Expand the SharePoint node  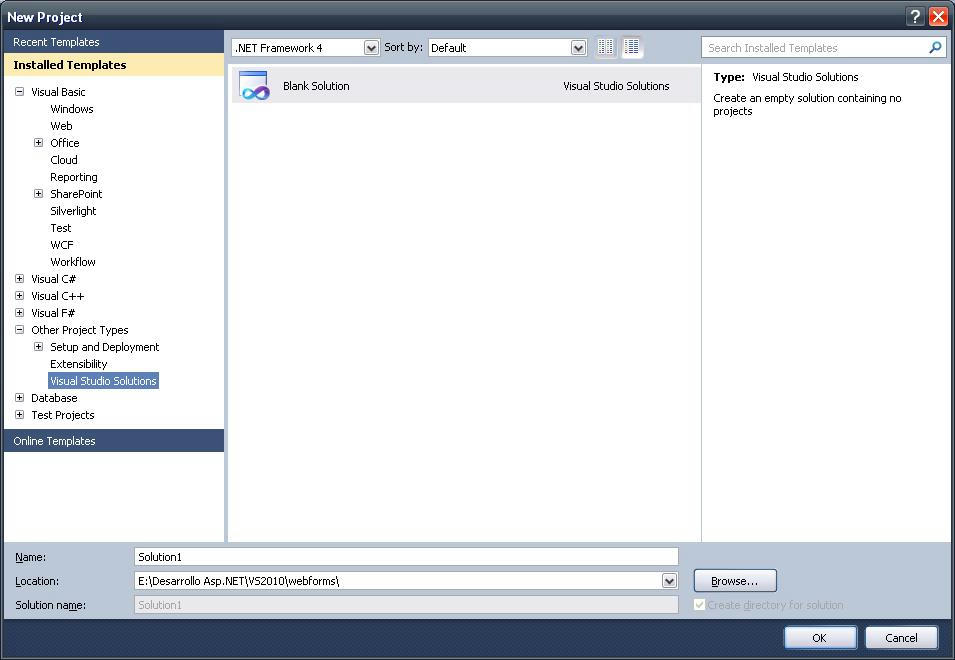(x=38, y=194)
